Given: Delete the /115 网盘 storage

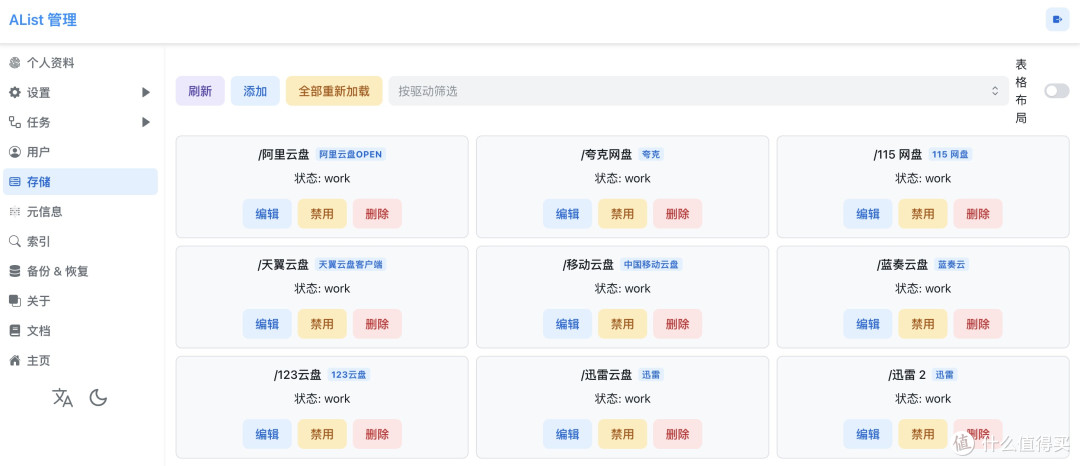Looking at the screenshot, I should click(978, 213).
